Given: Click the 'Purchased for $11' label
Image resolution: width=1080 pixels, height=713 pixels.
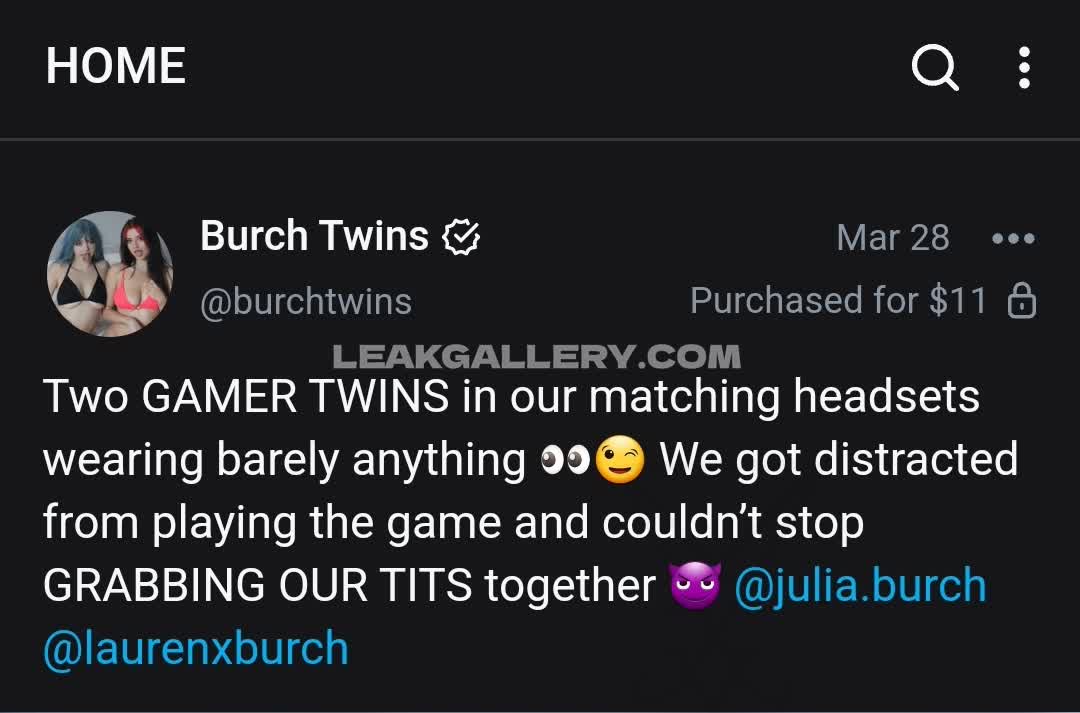Looking at the screenshot, I should 838,300.
